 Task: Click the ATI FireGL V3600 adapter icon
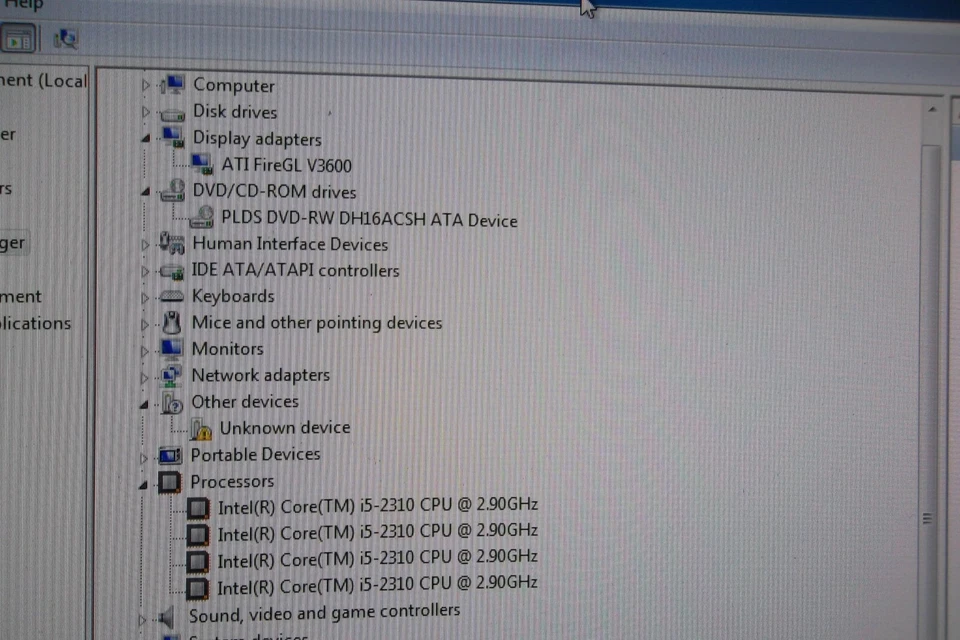(200, 164)
